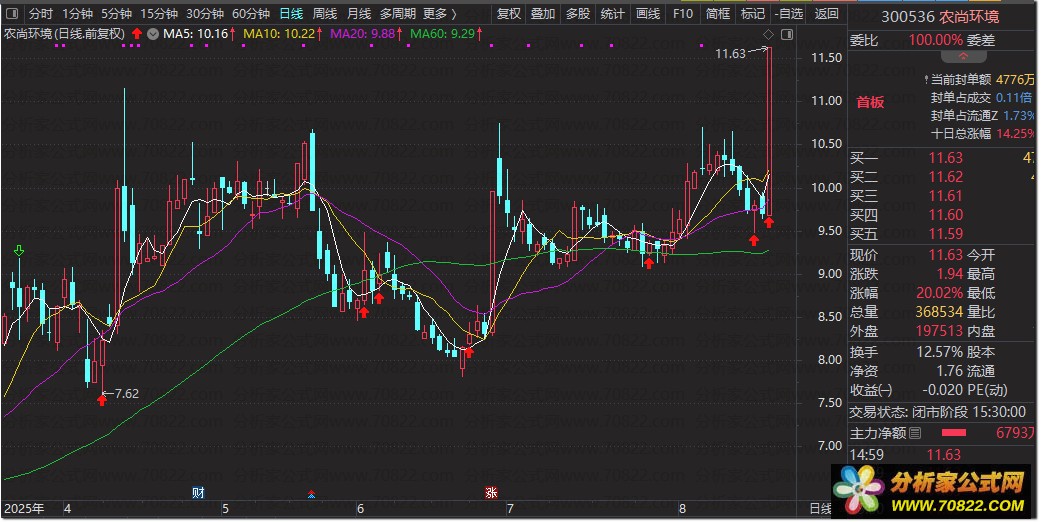Click the 换手 12.57% value

point(939,352)
